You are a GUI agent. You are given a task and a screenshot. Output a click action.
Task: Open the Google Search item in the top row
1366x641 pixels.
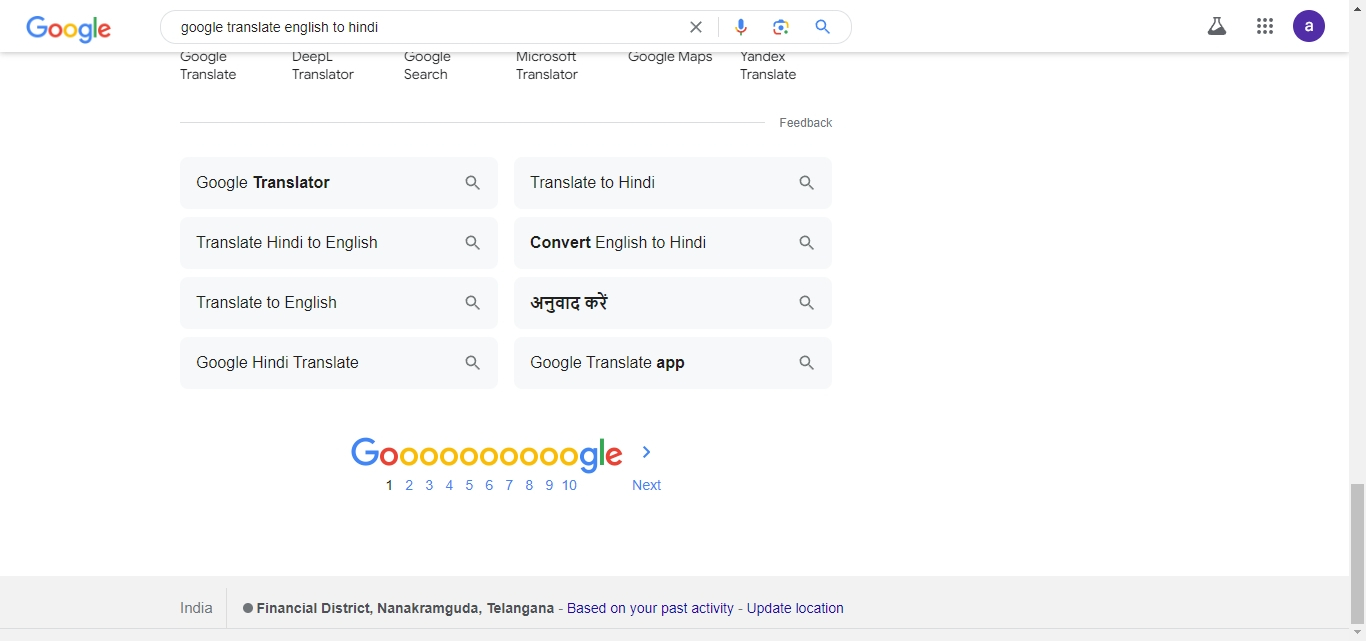(x=427, y=66)
